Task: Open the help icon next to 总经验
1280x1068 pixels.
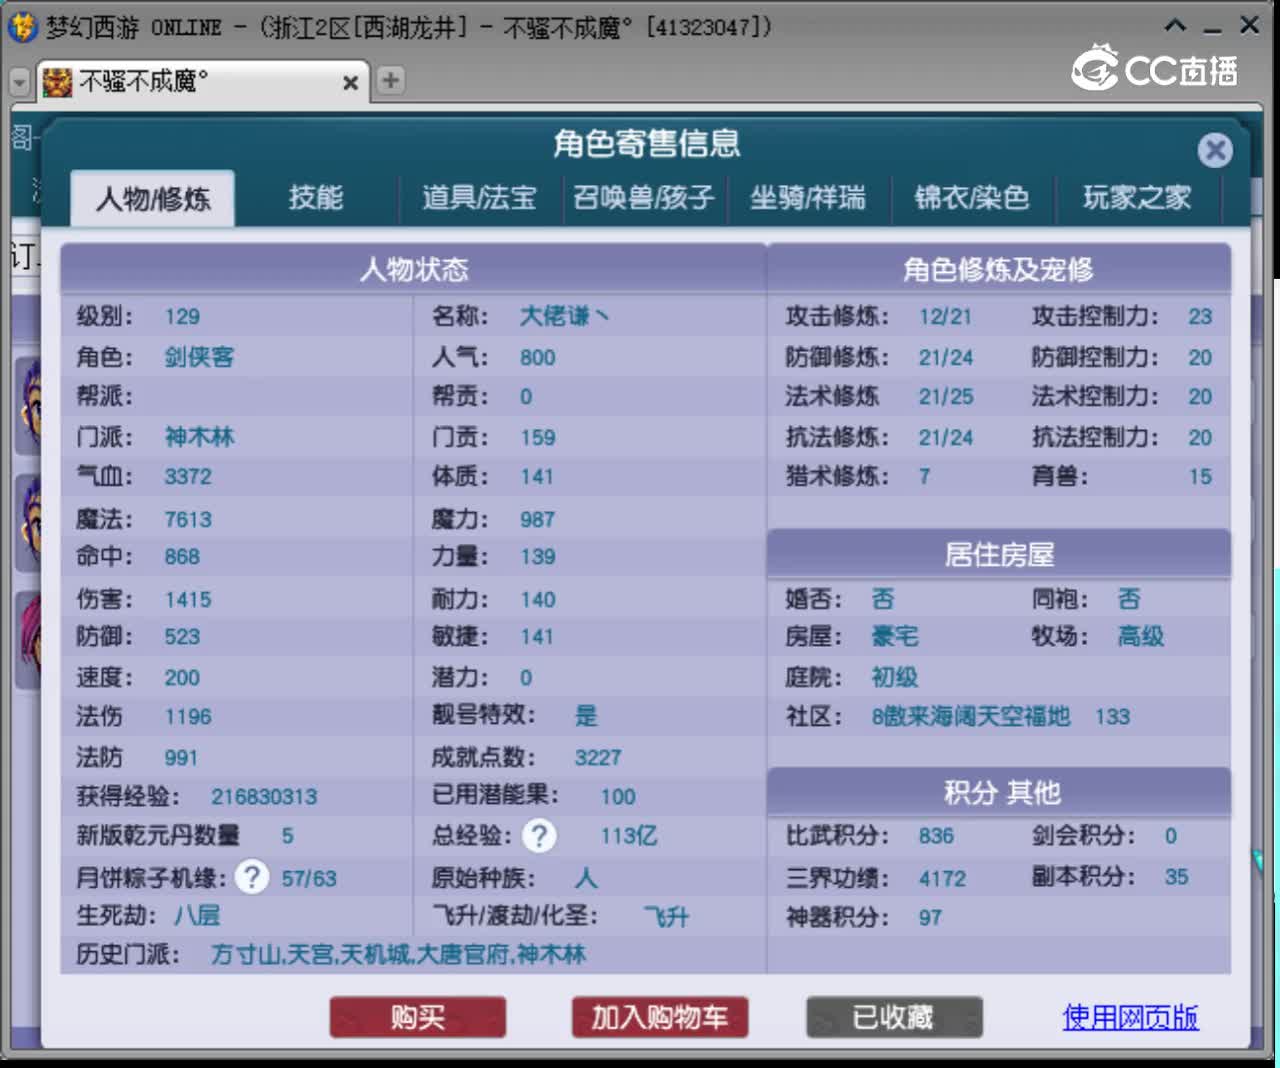Action: [540, 836]
